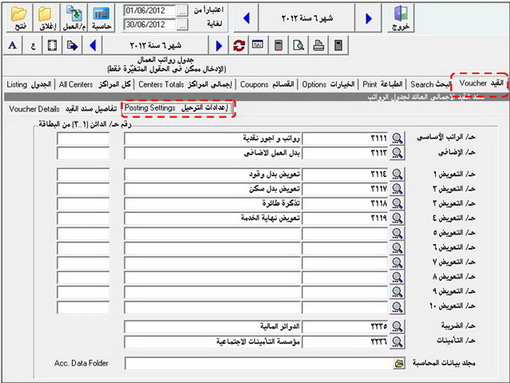Image resolution: width=510 pixels, height=383 pixels.
Task: Search account for حـ/ الراتب الأساسي row
Action: [x=397, y=138]
